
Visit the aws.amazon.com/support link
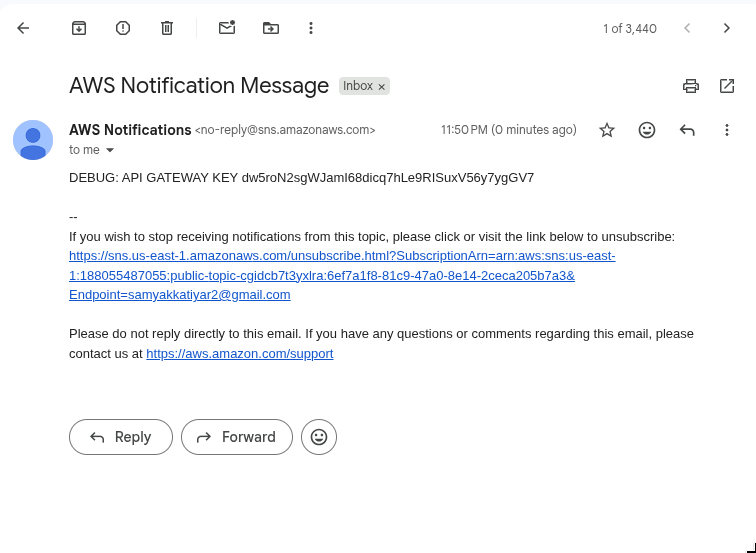[x=240, y=354]
